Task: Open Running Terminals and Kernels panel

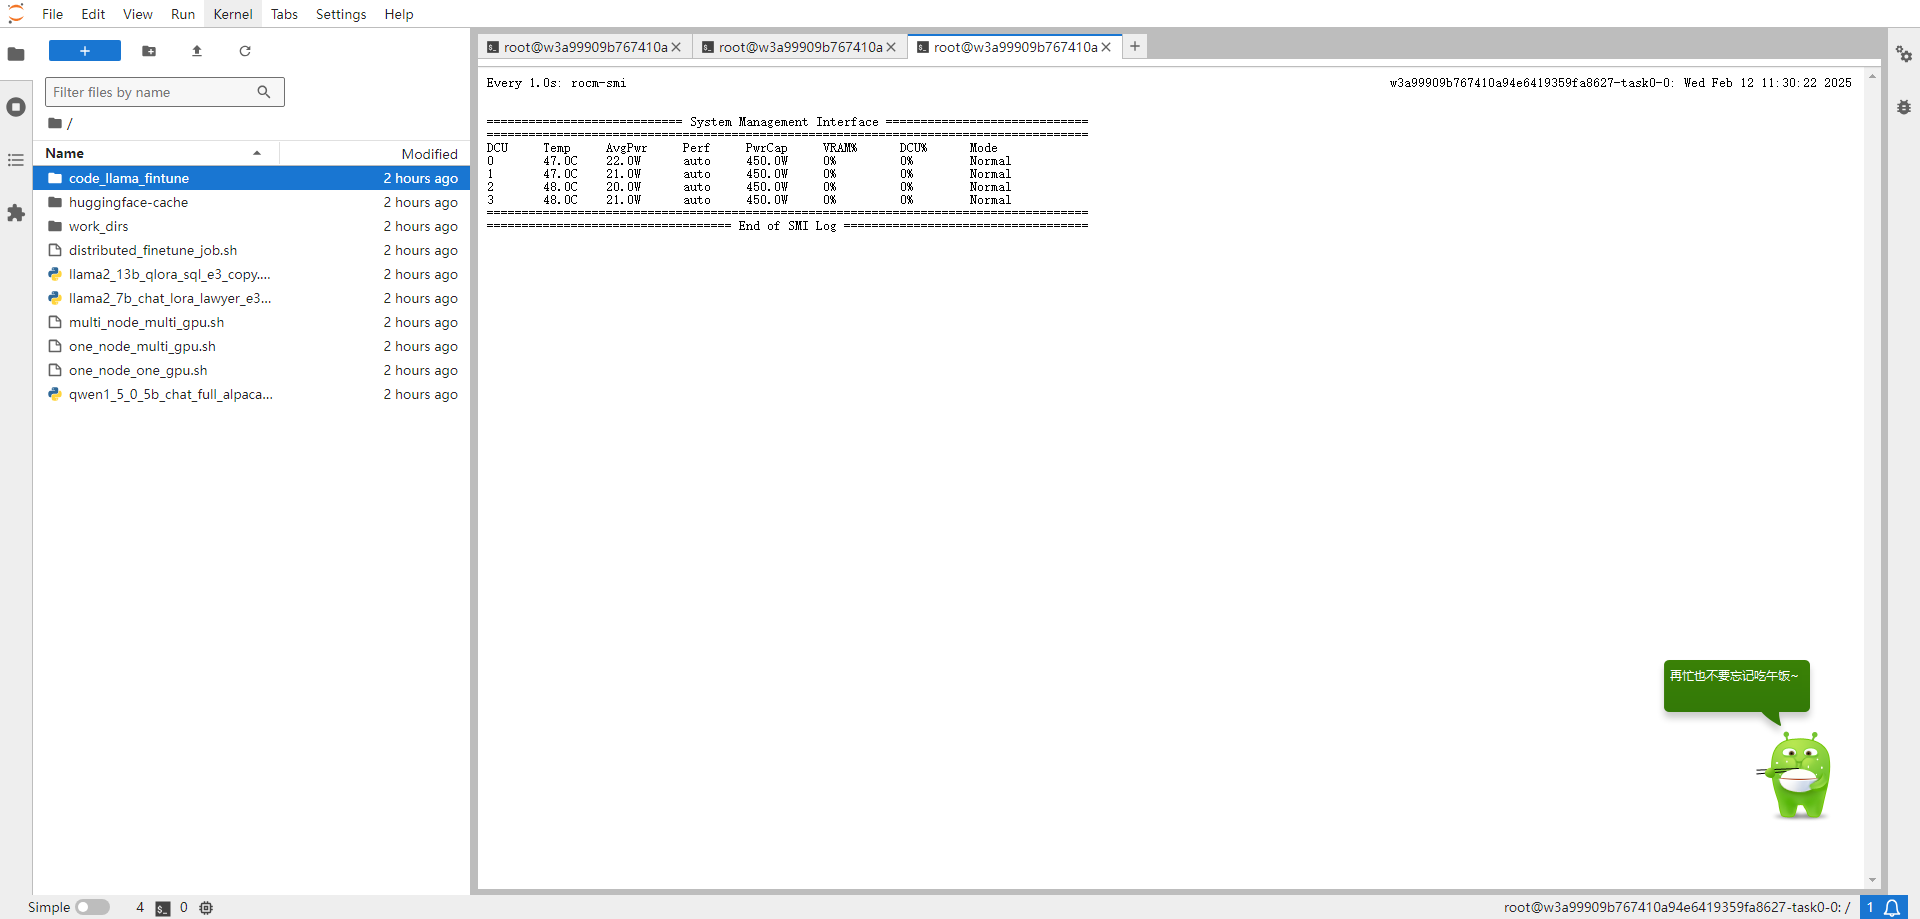Action: (x=16, y=107)
